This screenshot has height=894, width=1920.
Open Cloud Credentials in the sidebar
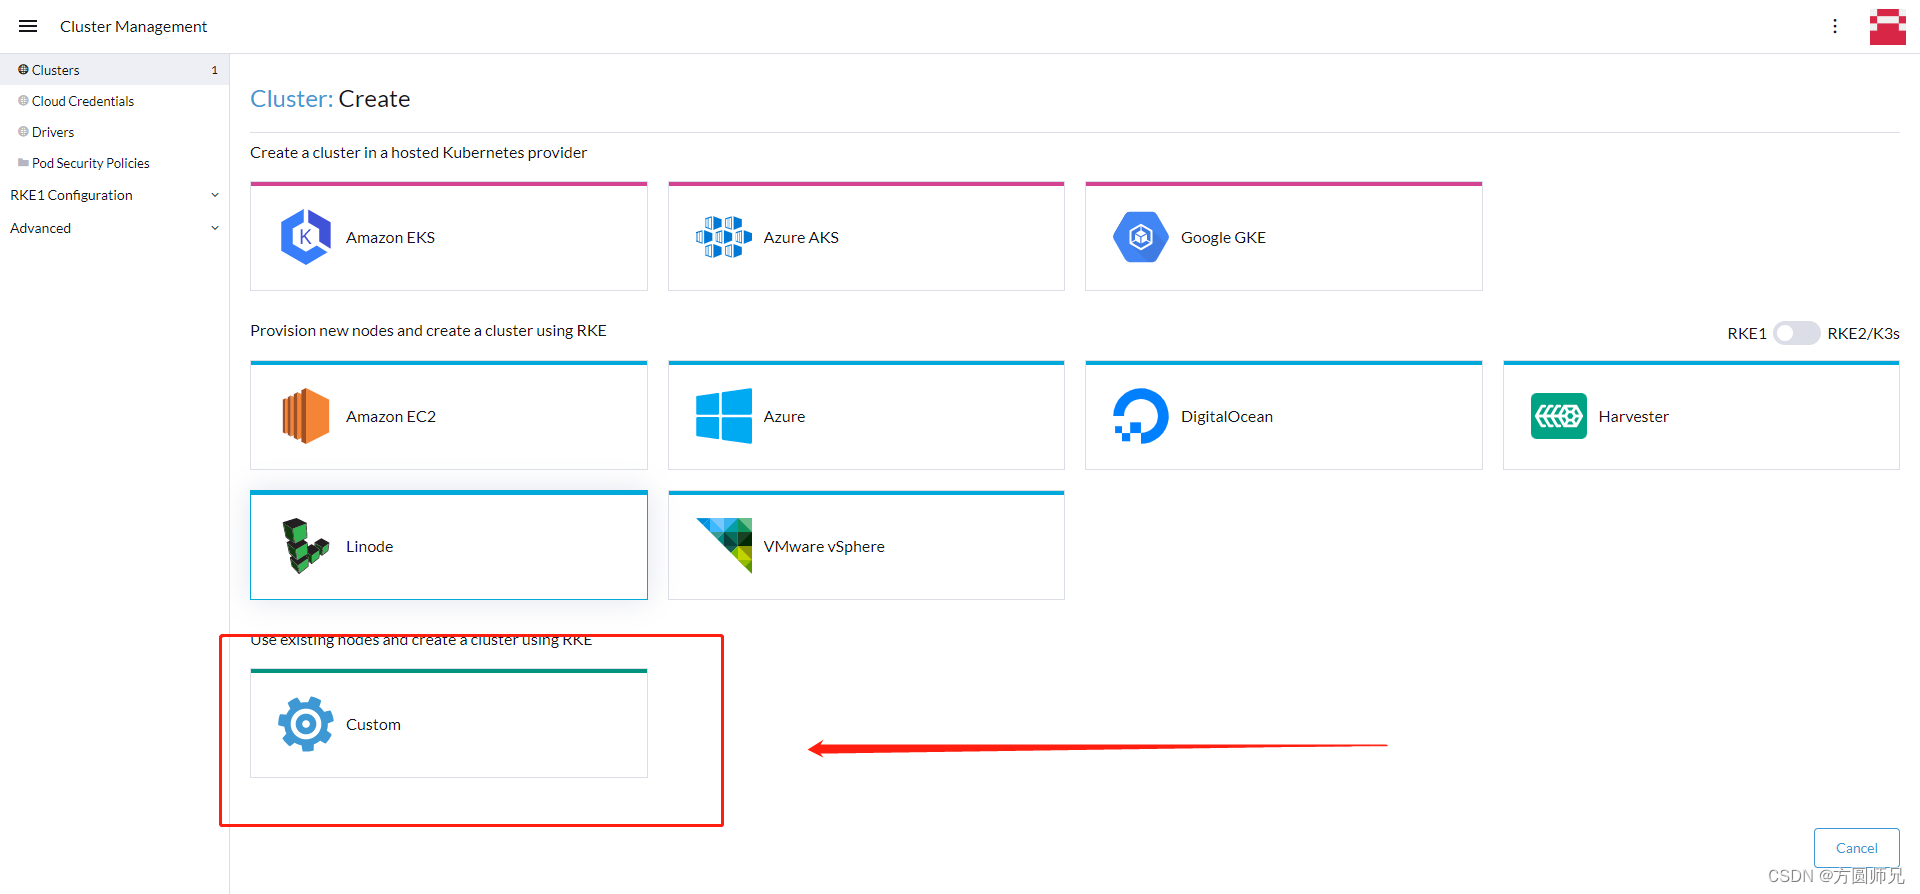[114, 101]
